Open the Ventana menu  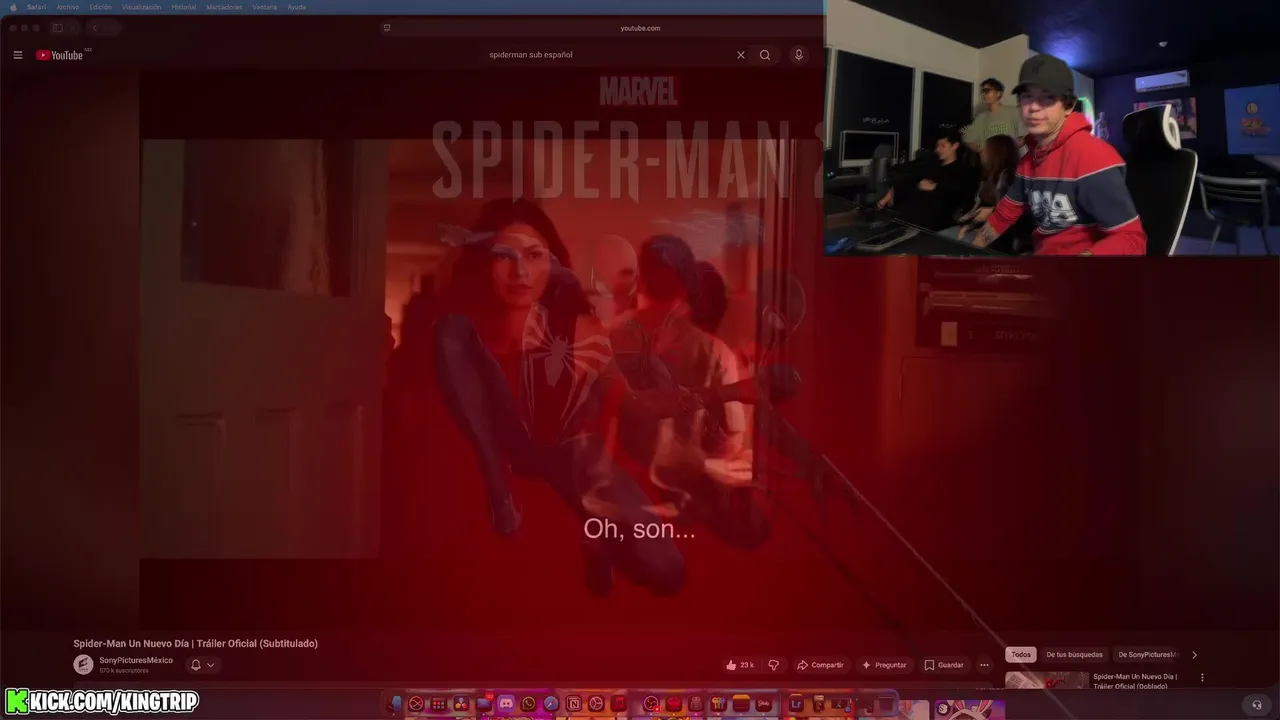[x=265, y=7]
